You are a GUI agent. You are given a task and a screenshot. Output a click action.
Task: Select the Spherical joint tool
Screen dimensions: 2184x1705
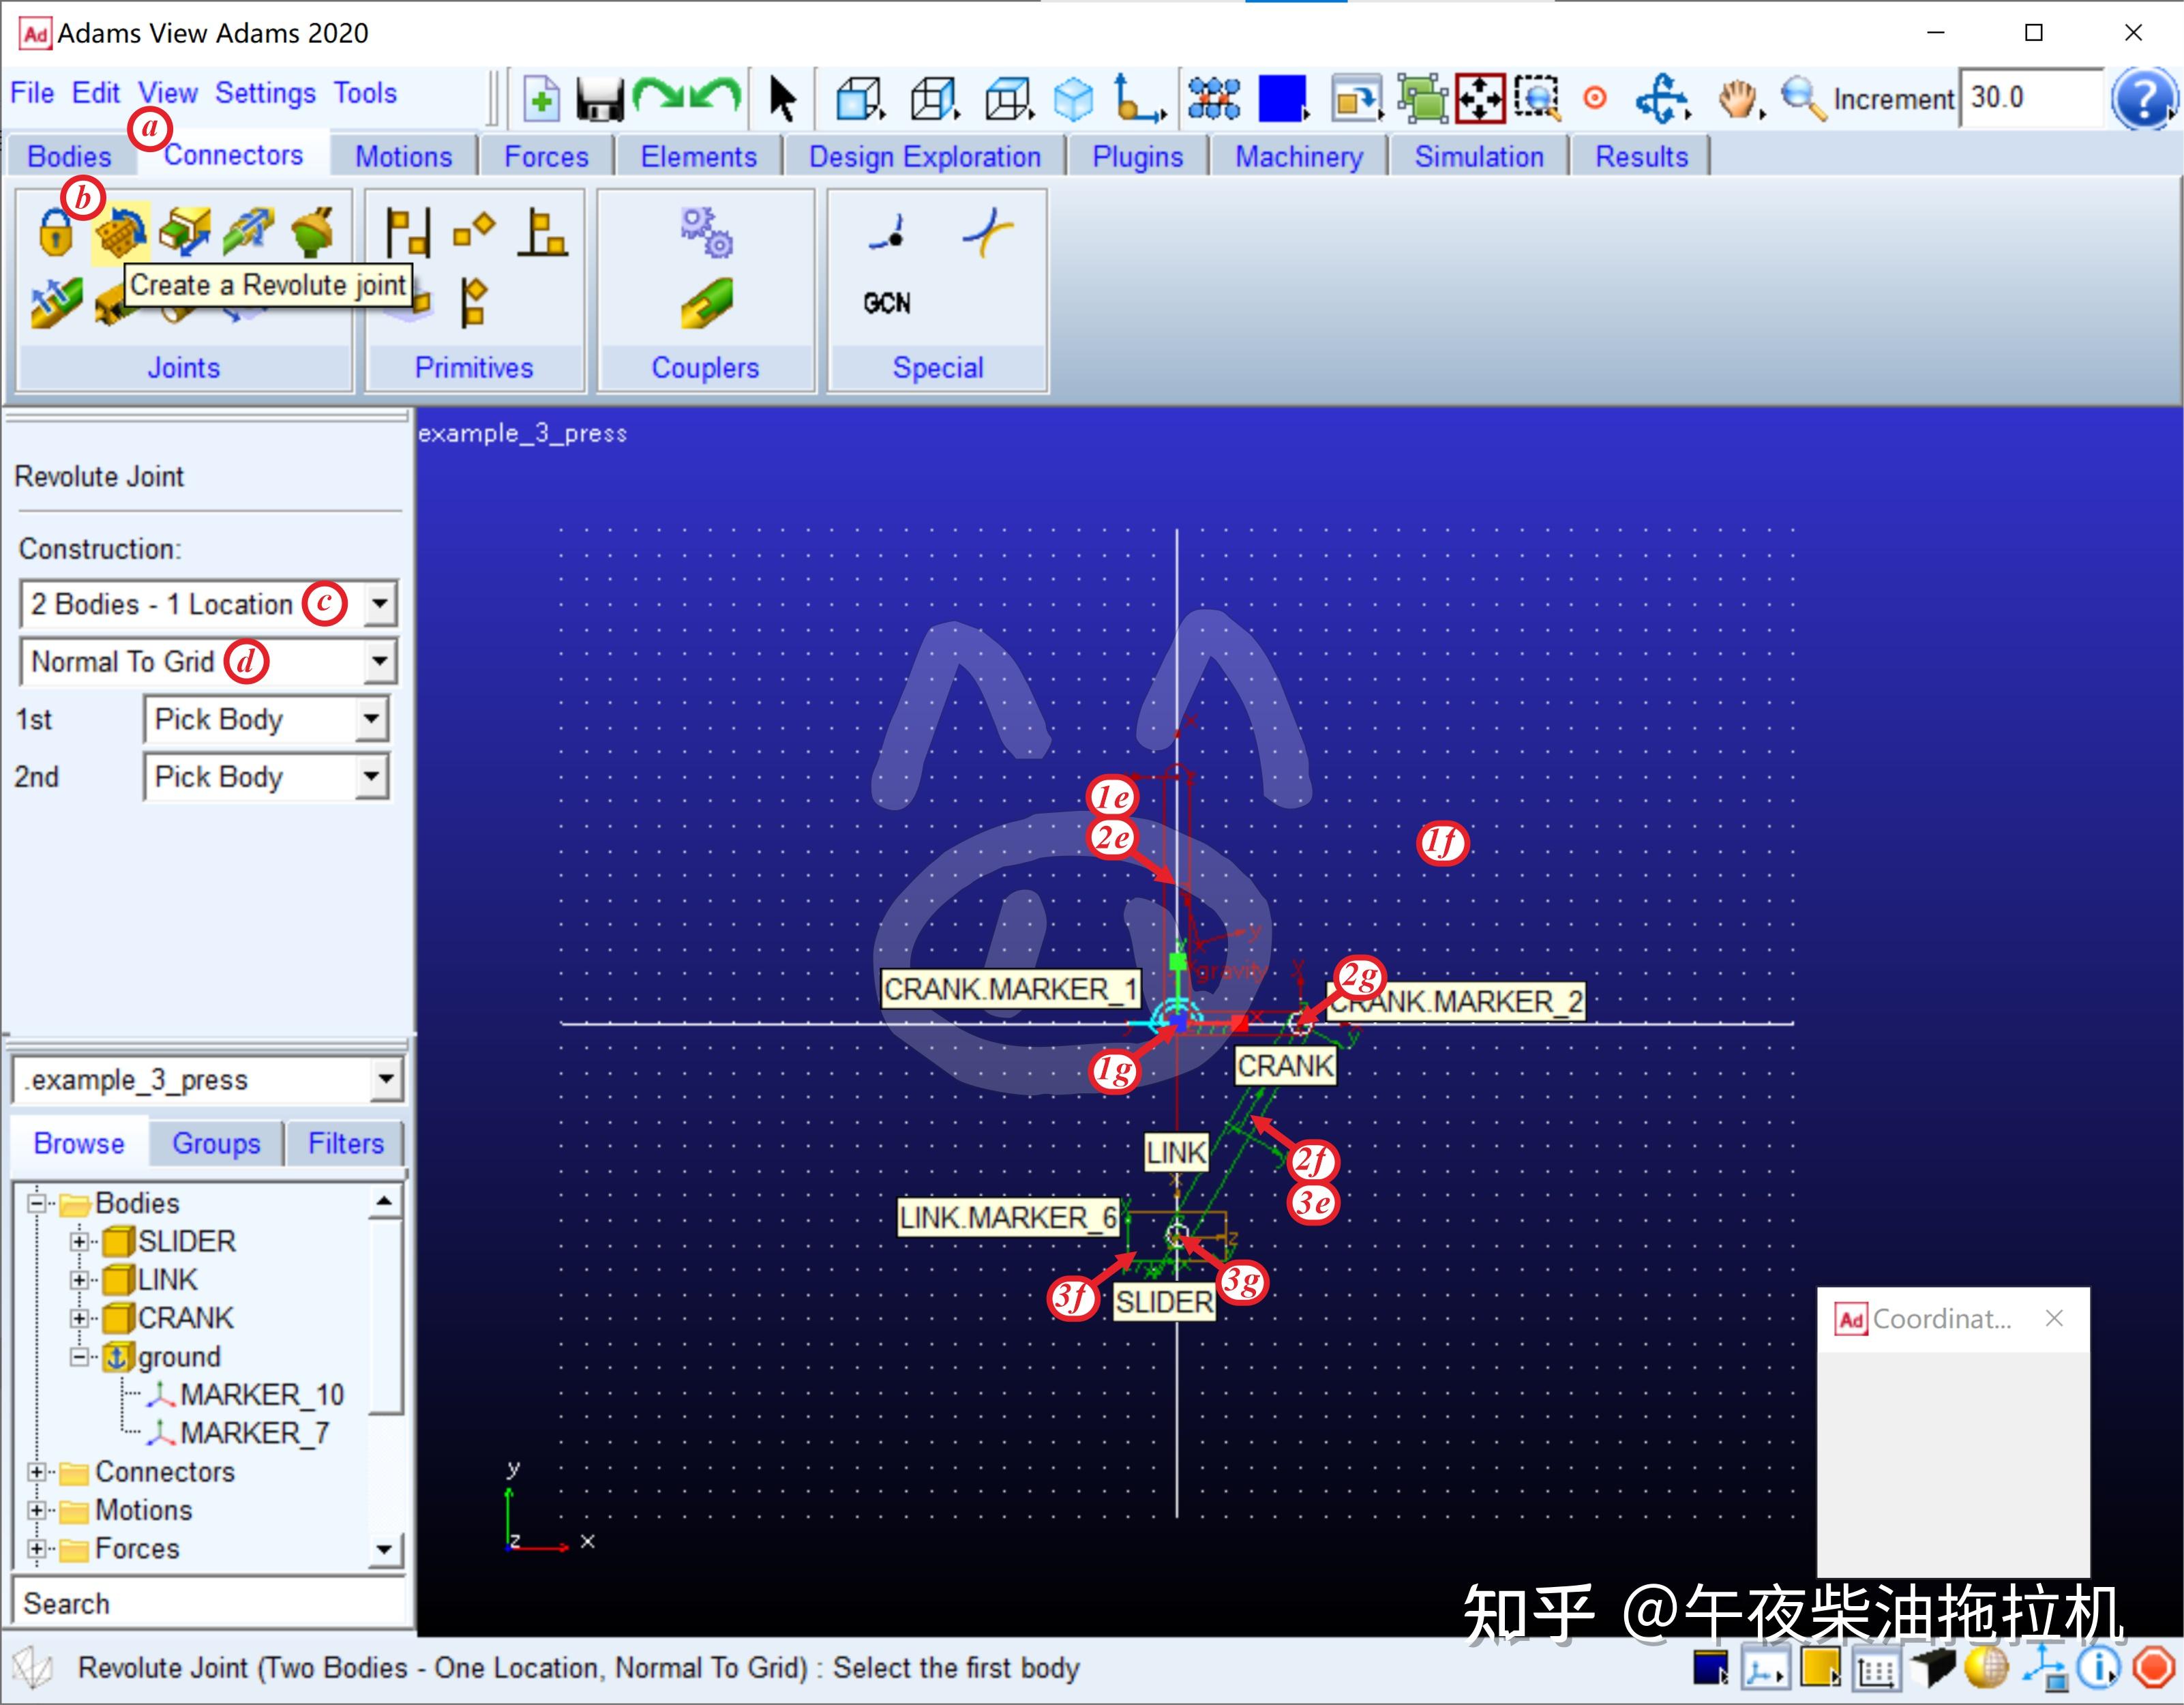(x=312, y=231)
